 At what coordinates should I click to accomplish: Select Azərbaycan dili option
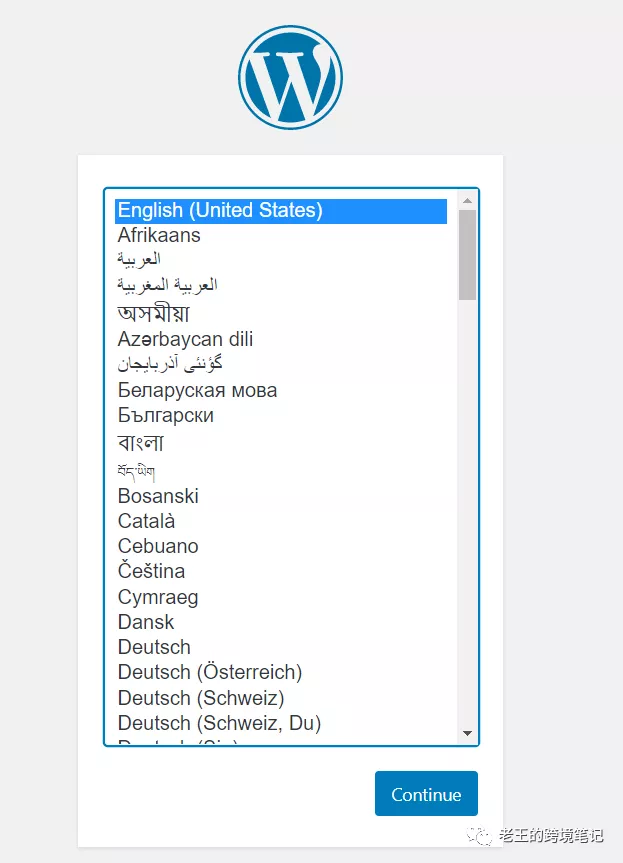(185, 339)
